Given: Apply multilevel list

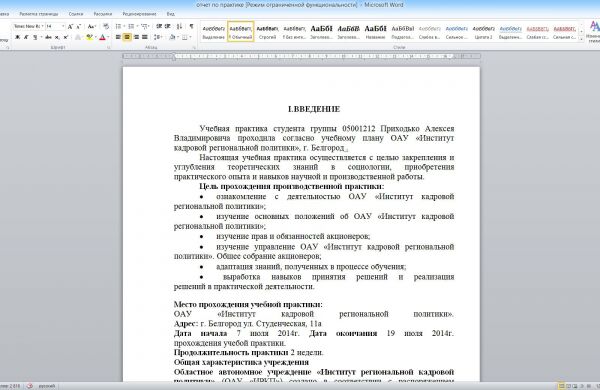Looking at the screenshot, I should pos(145,26).
